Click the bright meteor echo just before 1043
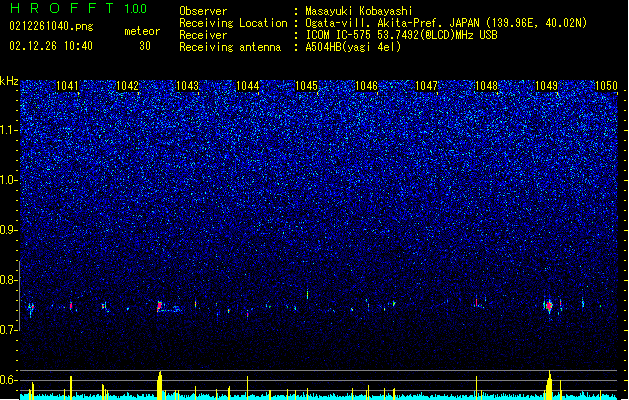The image size is (629, 400). pos(159,306)
